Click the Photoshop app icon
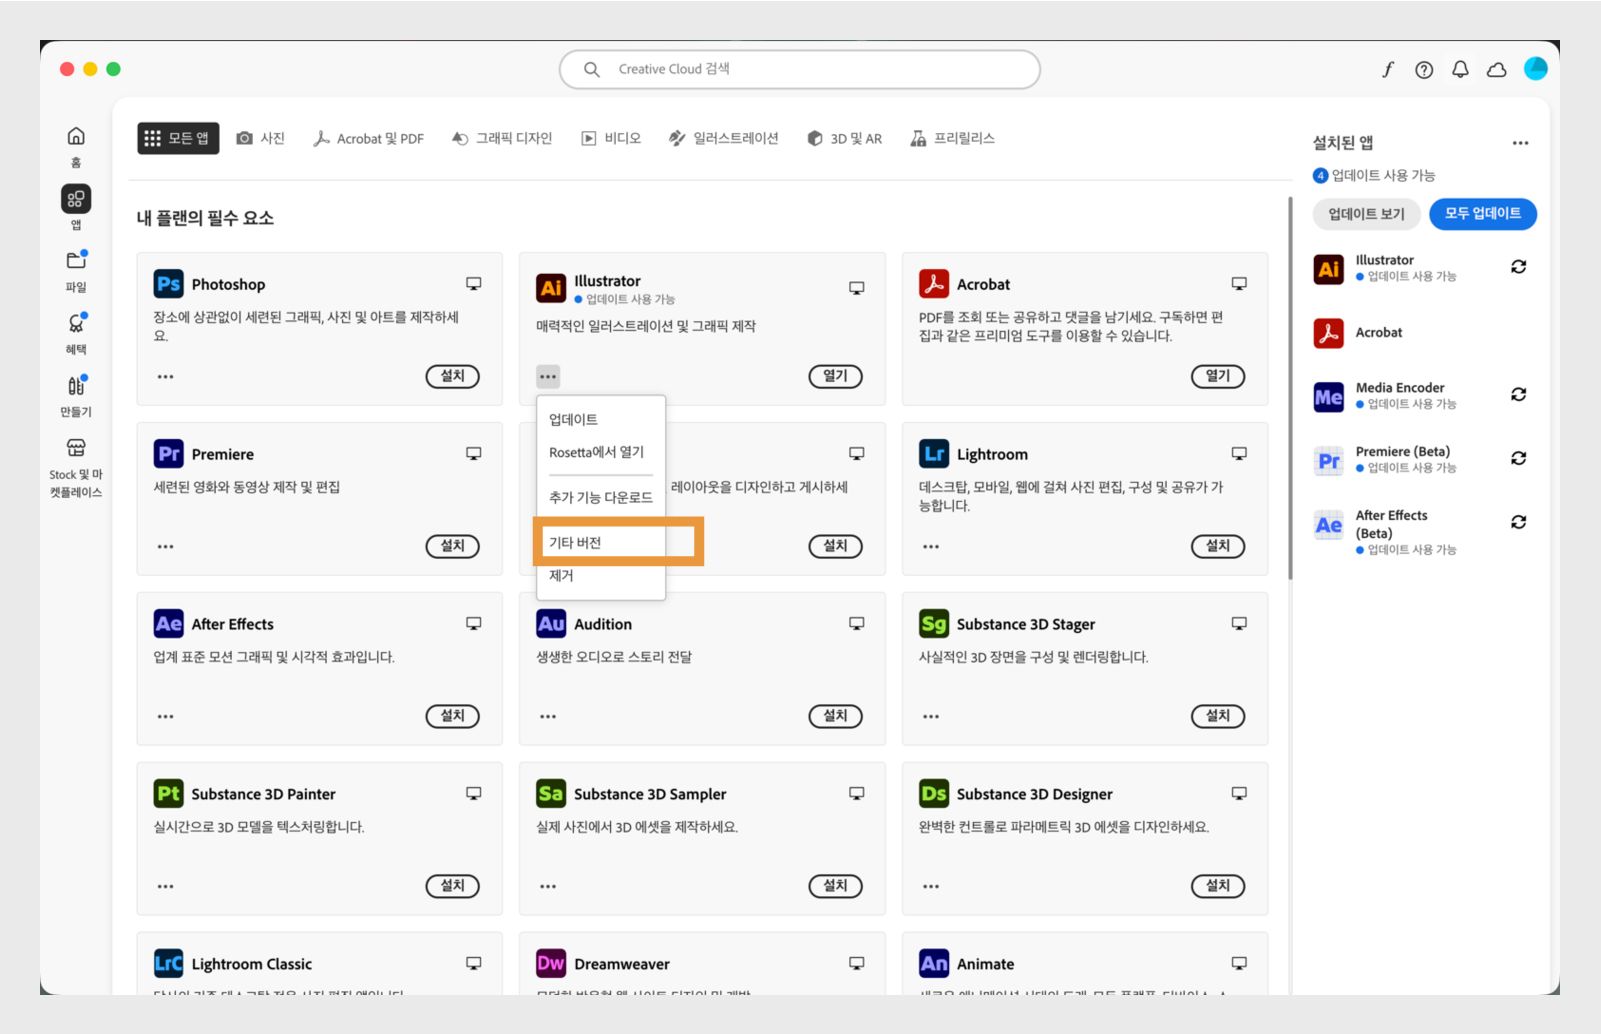This screenshot has height=1034, width=1601. (x=168, y=284)
